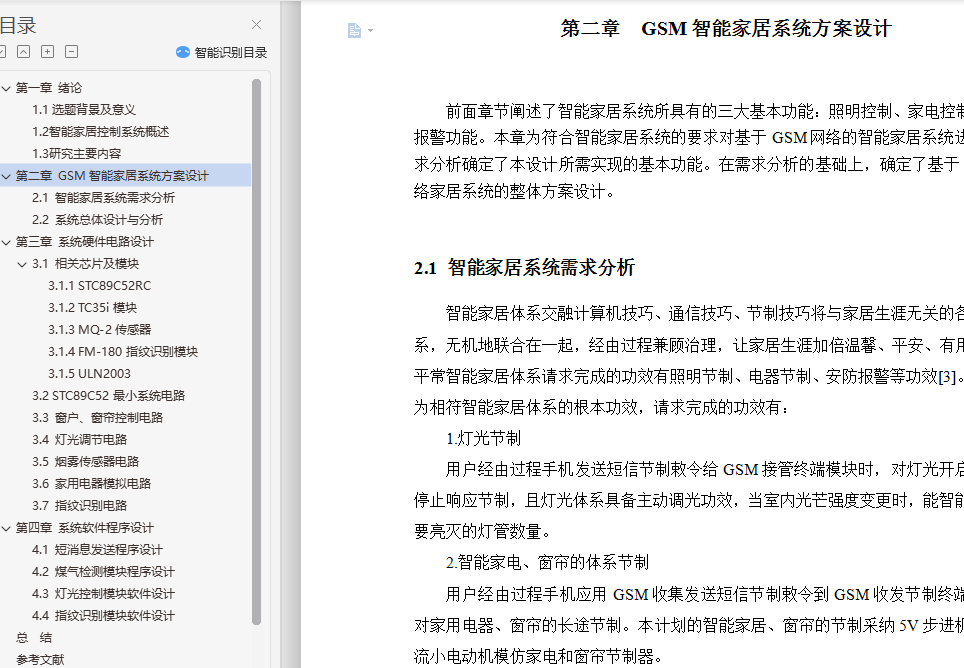Image resolution: width=964 pixels, height=668 pixels.
Task: Click the citation [3] in document body
Action: click(947, 377)
